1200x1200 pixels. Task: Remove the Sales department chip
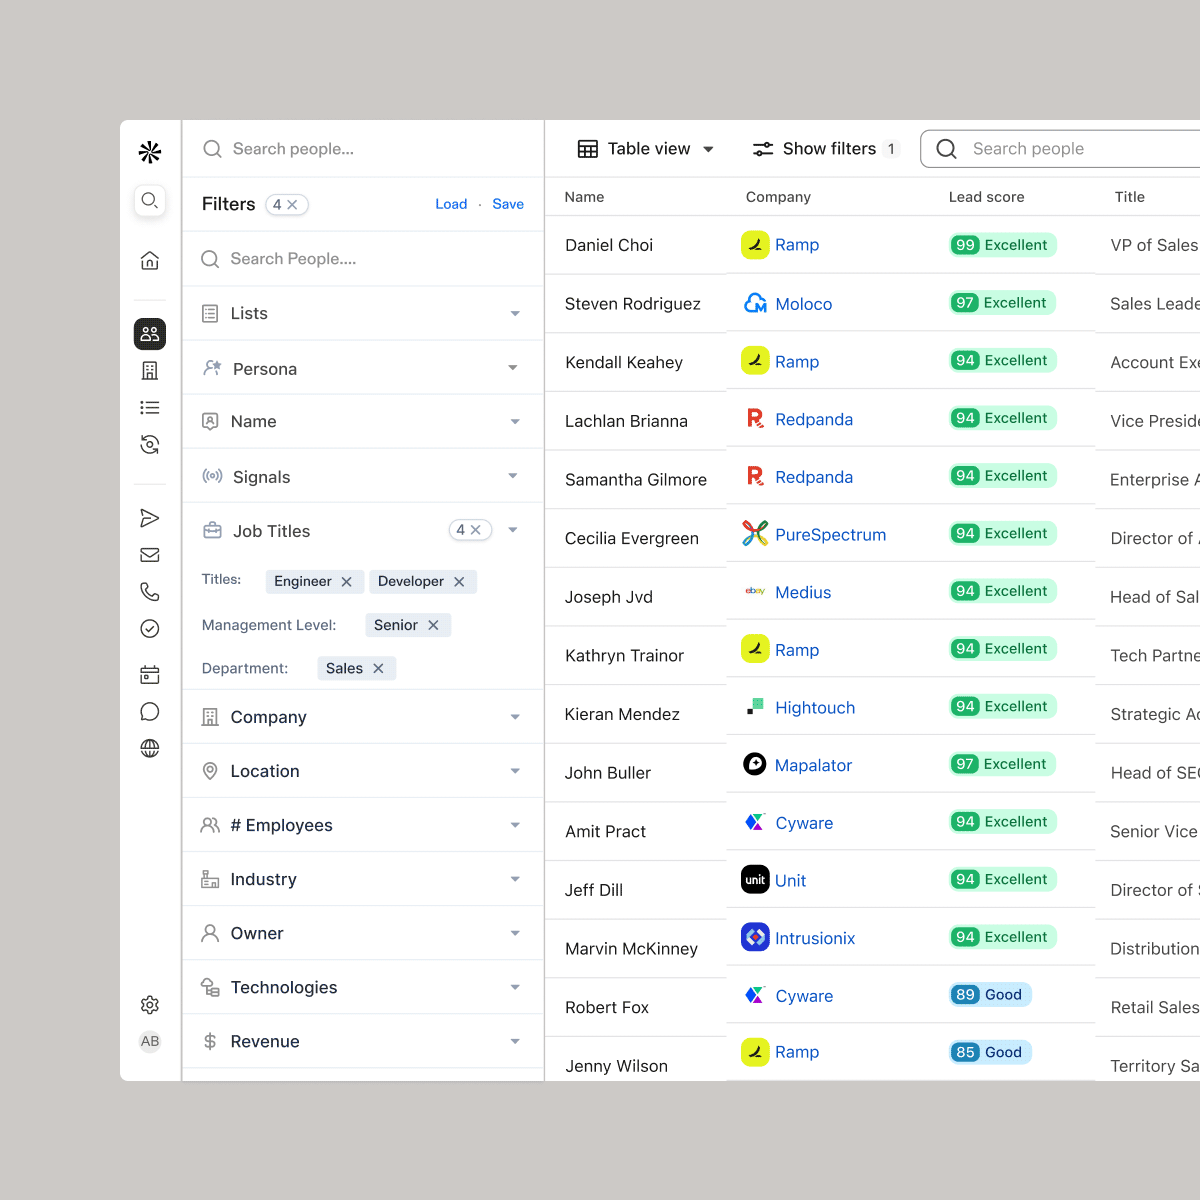point(378,669)
